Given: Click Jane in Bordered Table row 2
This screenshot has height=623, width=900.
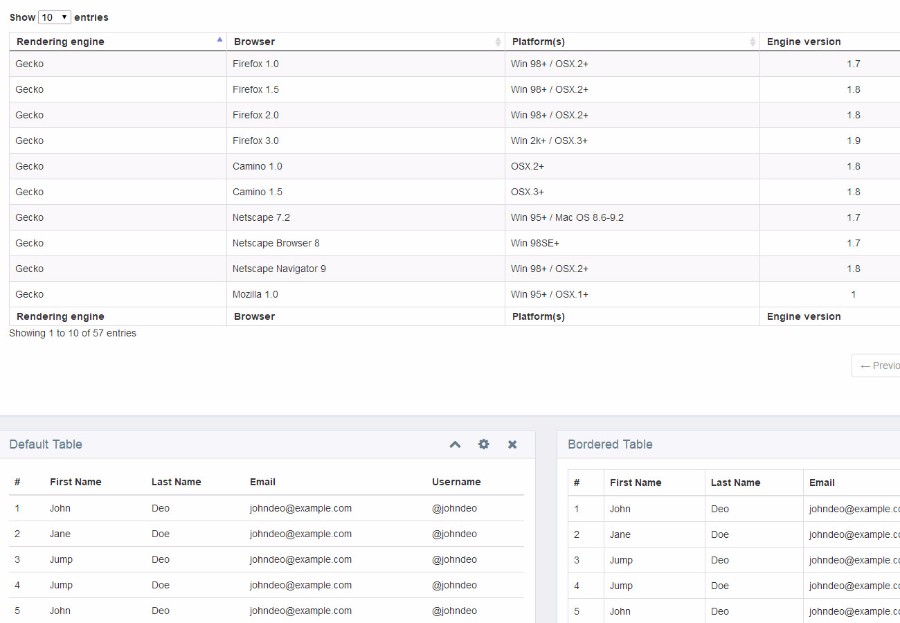Looking at the screenshot, I should click(620, 535).
